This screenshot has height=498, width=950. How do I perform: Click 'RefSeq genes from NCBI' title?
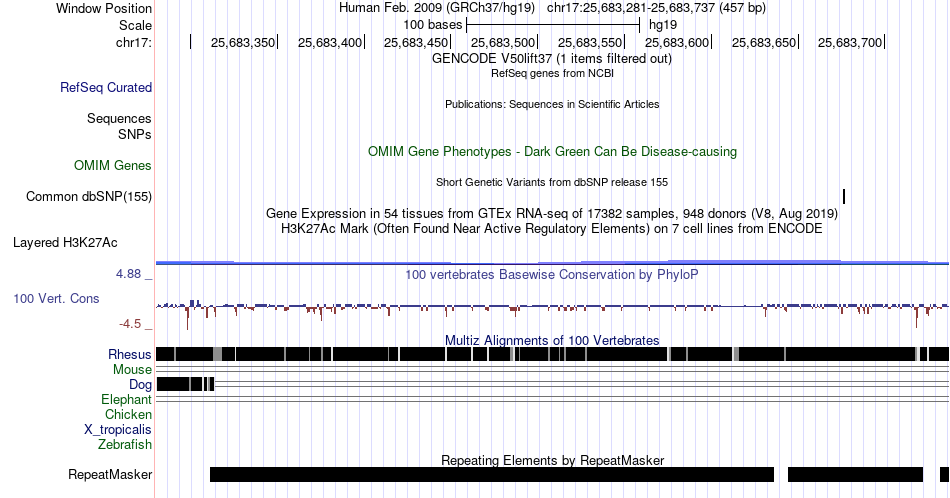[x=552, y=73]
